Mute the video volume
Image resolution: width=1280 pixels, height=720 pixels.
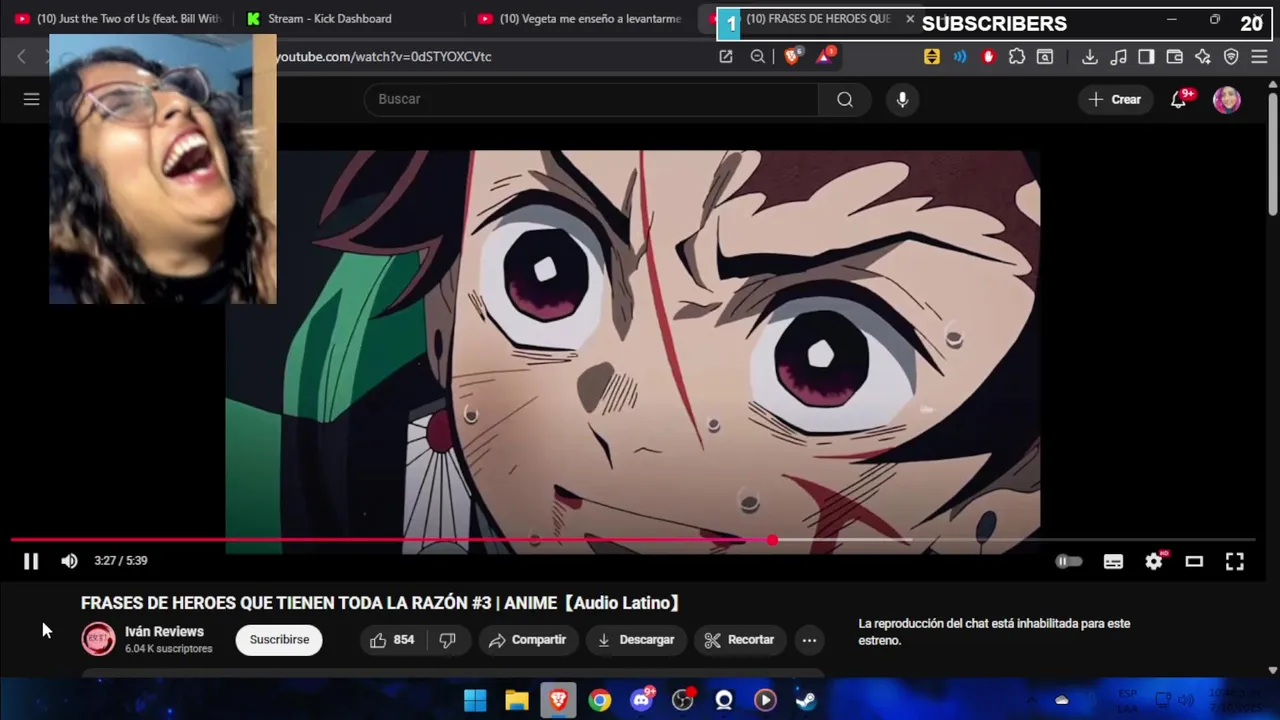click(69, 561)
